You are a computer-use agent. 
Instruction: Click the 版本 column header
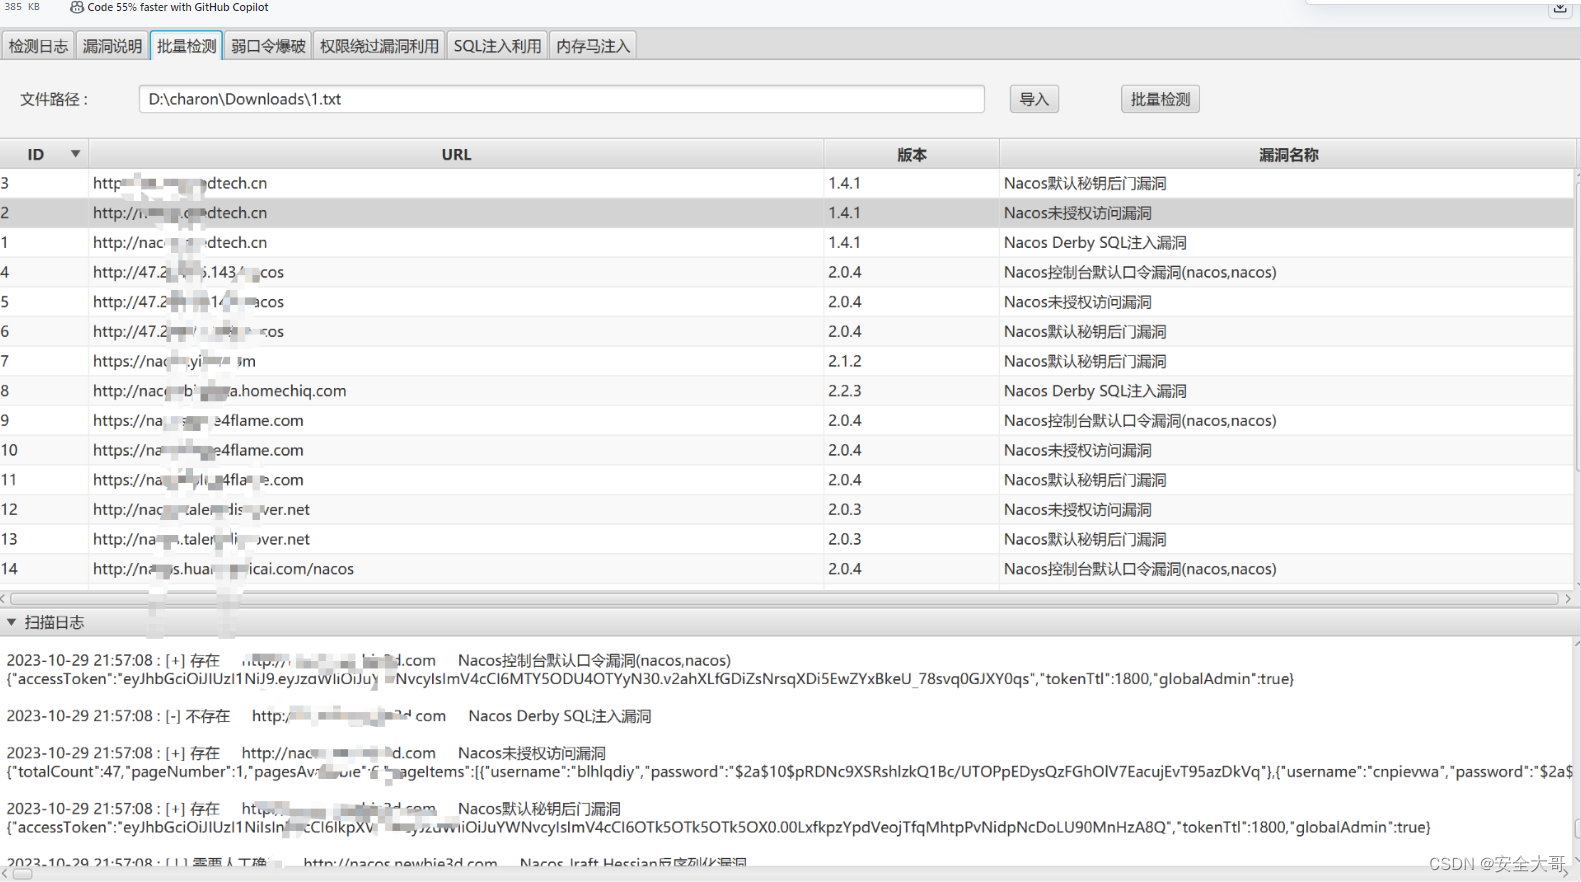(911, 154)
